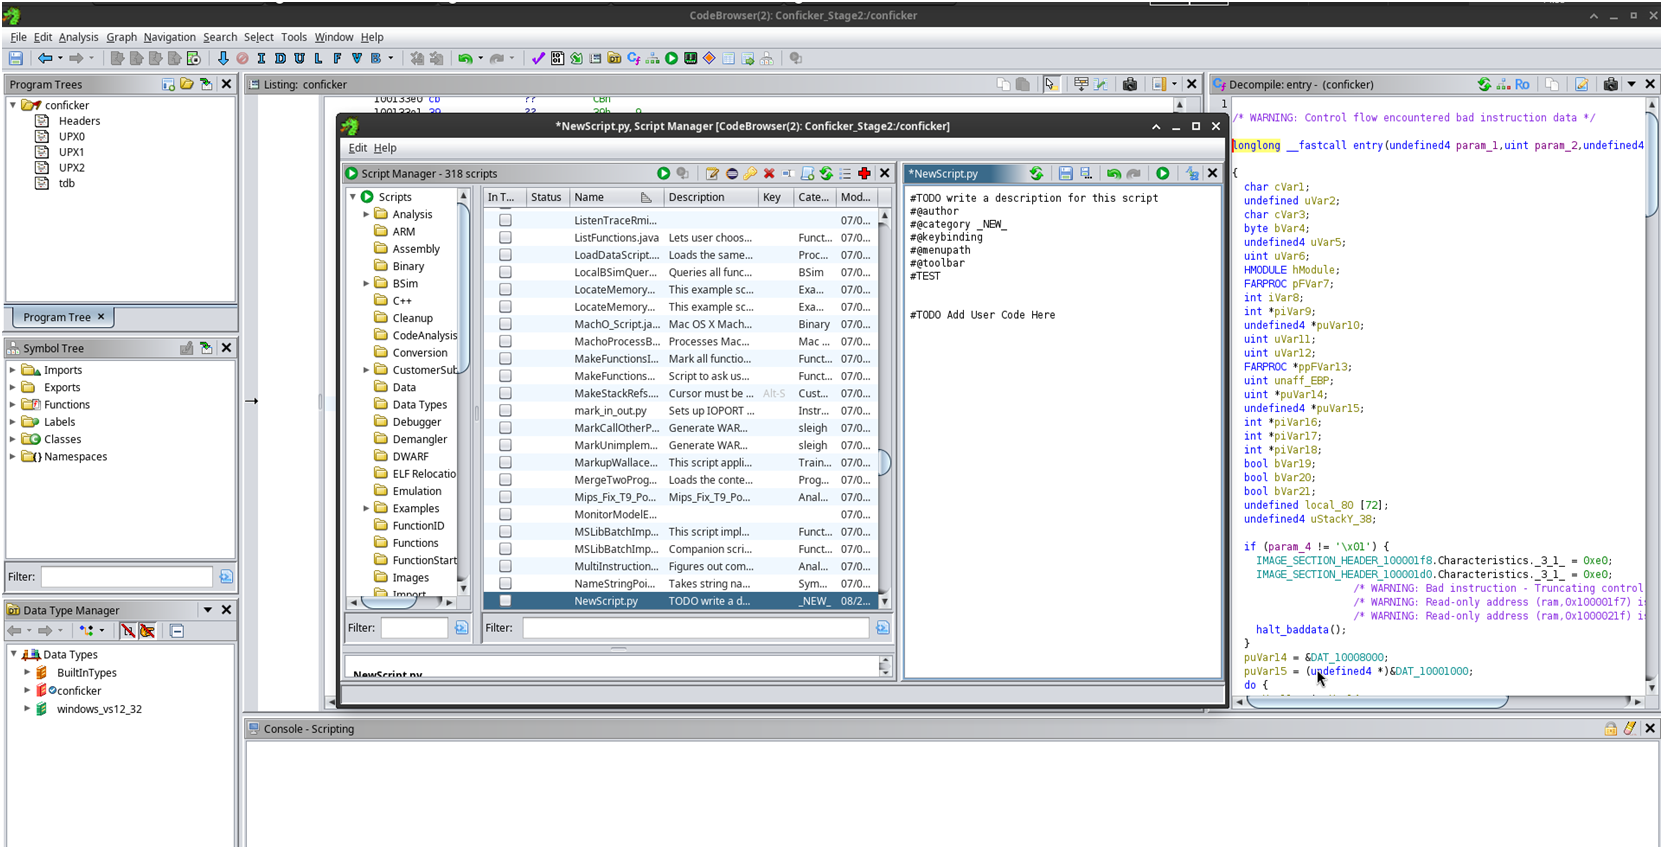Click the filter options icon beside Symbol Tree filter
Viewport: 1663px width, 849px height.
pyautogui.click(x=226, y=577)
